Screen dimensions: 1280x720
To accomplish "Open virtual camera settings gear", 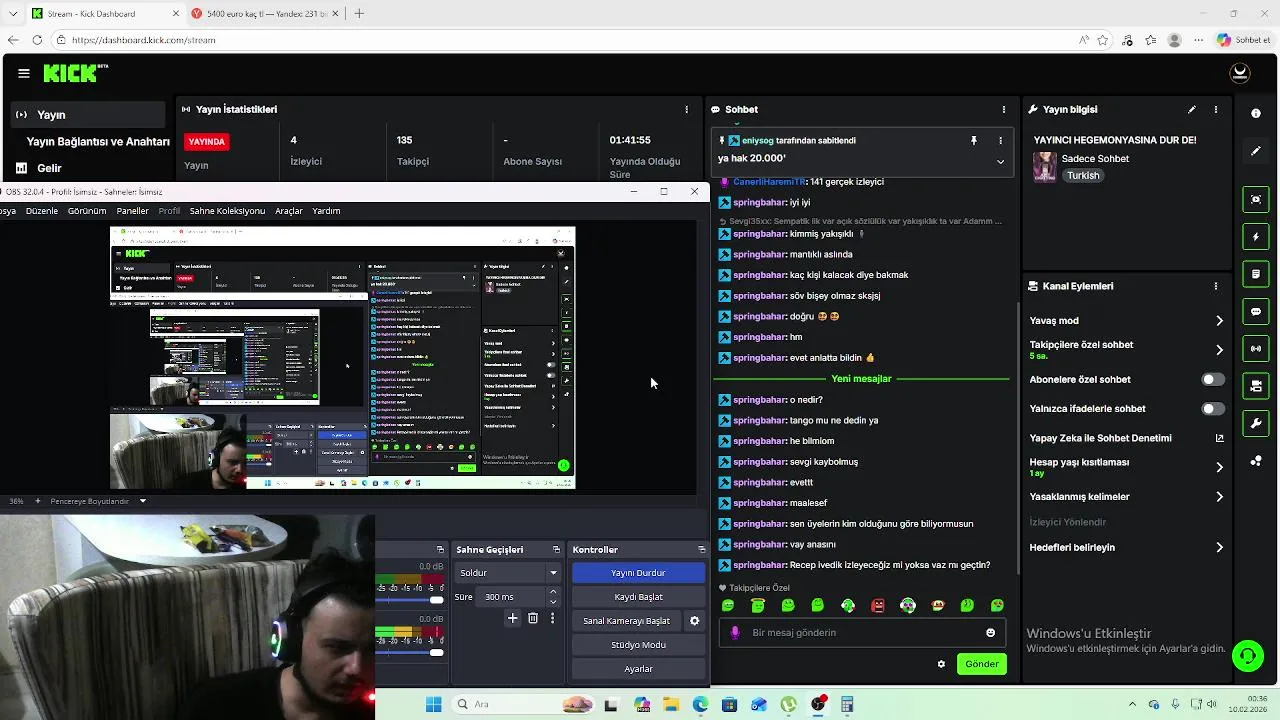I will (695, 621).
